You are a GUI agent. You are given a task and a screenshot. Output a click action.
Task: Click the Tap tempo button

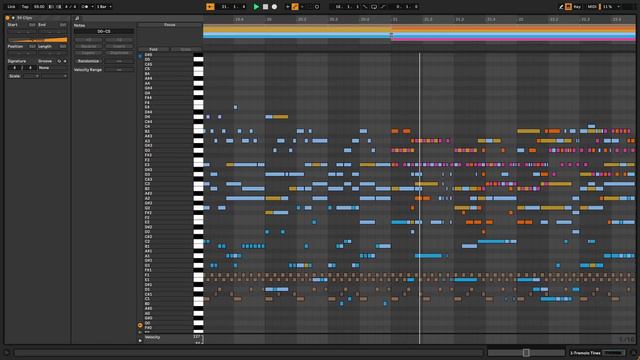[x=25, y=7]
